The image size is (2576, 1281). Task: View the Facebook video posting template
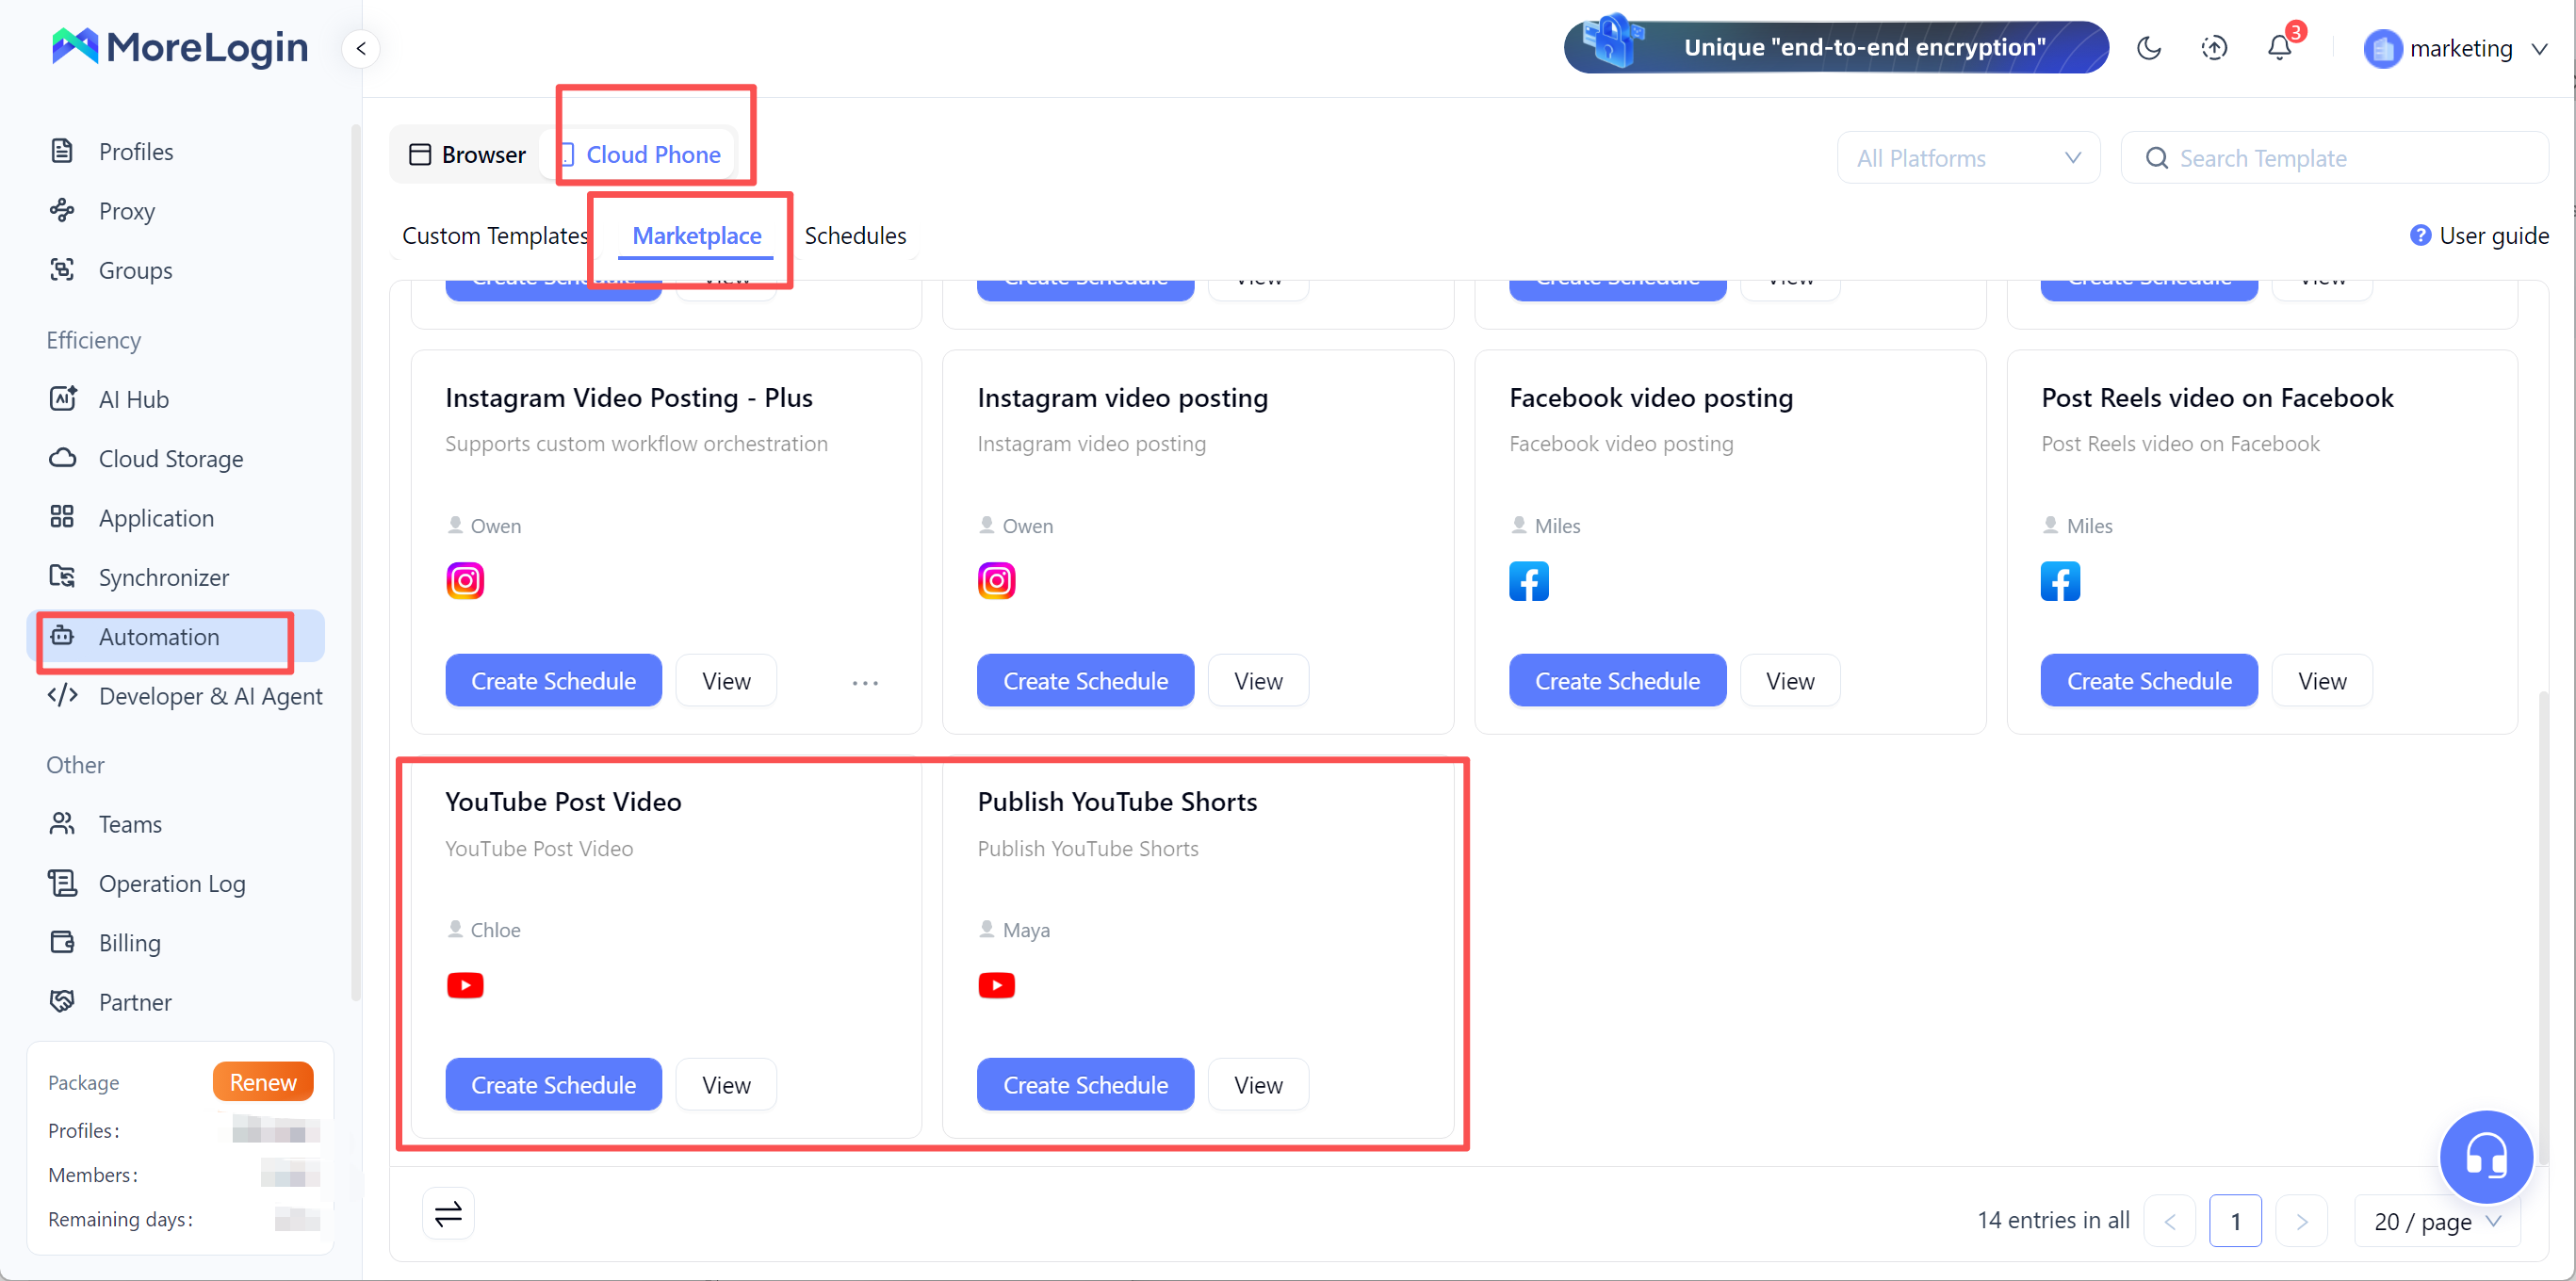point(1790,681)
